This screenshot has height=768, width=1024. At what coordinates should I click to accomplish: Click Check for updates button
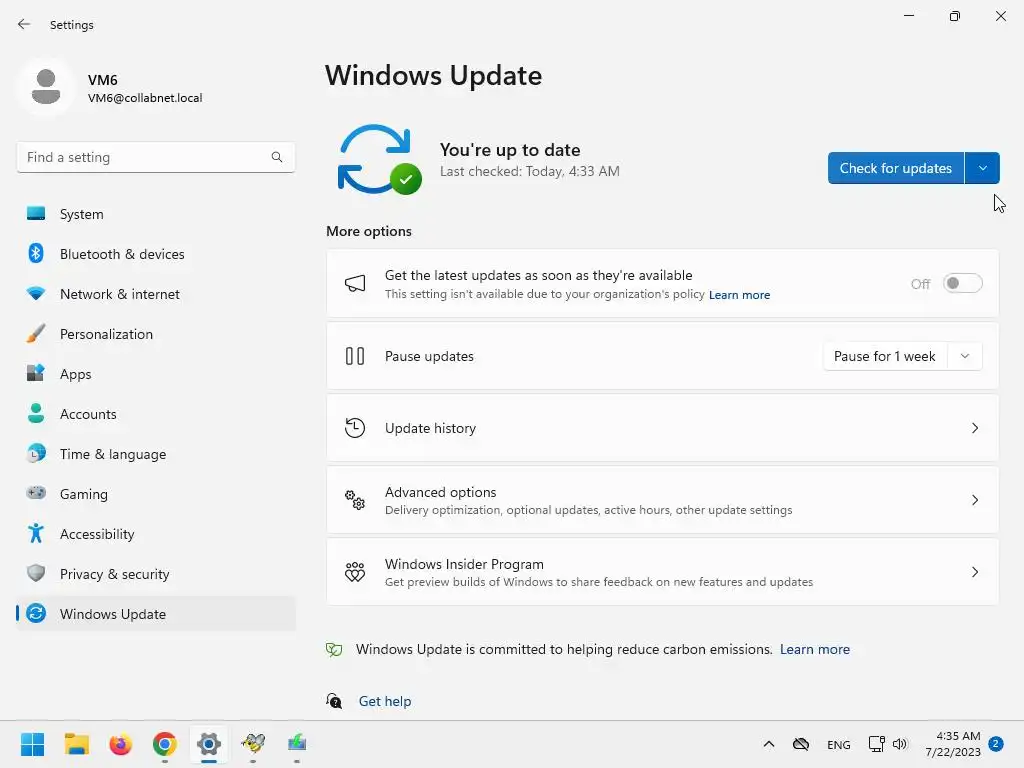tap(895, 168)
